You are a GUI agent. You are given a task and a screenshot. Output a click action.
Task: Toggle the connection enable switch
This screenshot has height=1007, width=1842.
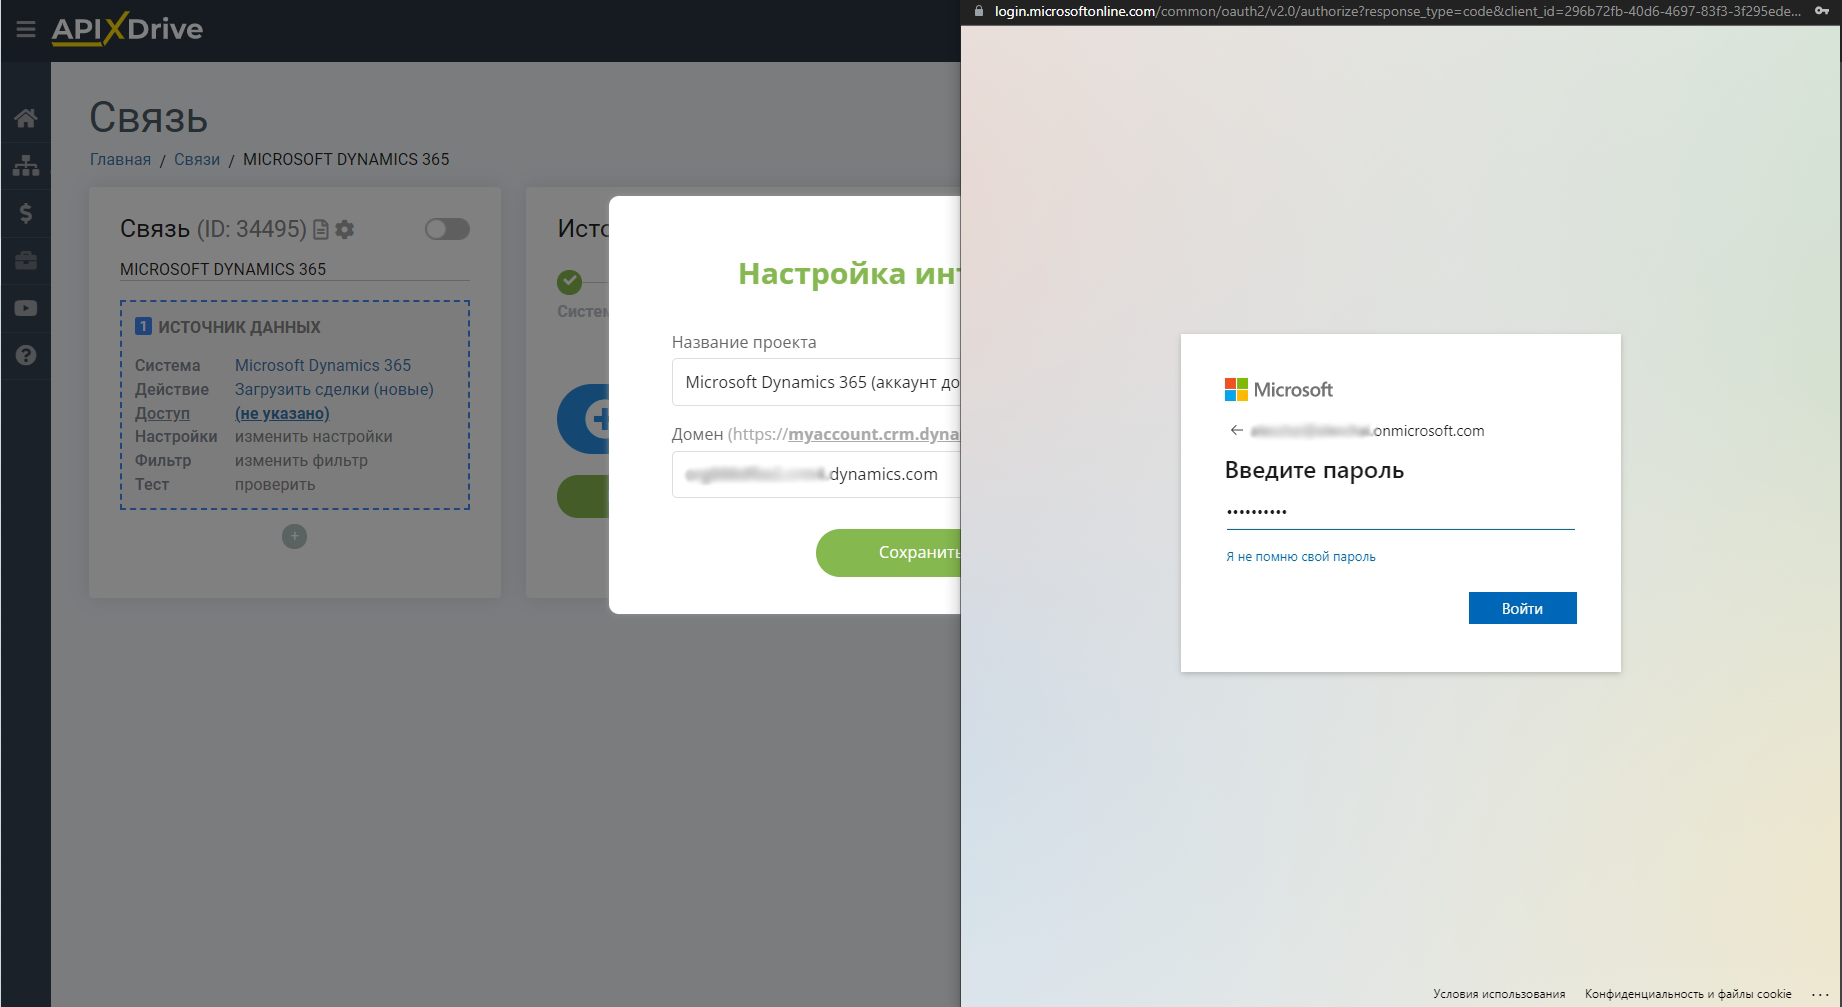pyautogui.click(x=447, y=229)
